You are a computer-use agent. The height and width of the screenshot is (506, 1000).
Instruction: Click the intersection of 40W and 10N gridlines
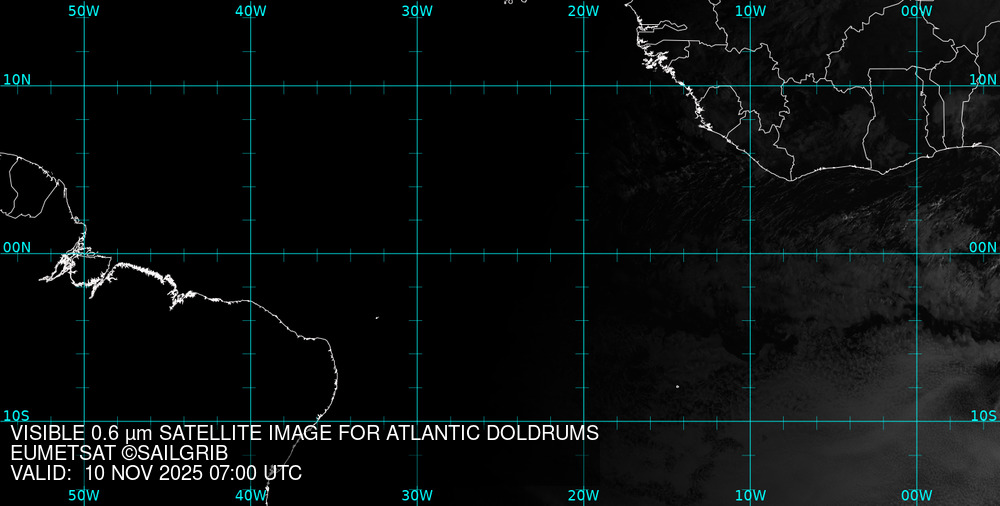[250, 86]
